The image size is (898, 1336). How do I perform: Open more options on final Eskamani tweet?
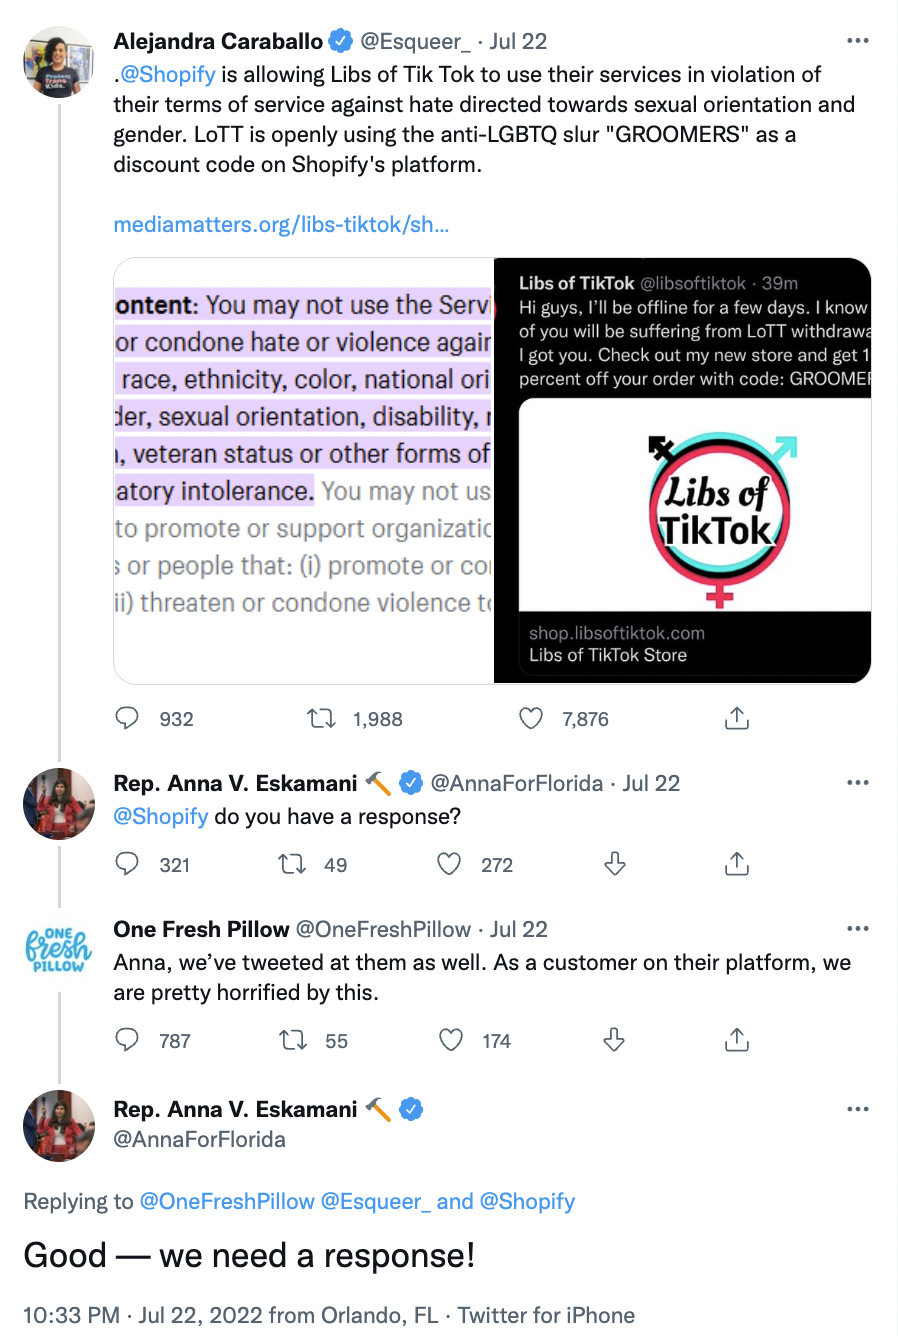[858, 1109]
